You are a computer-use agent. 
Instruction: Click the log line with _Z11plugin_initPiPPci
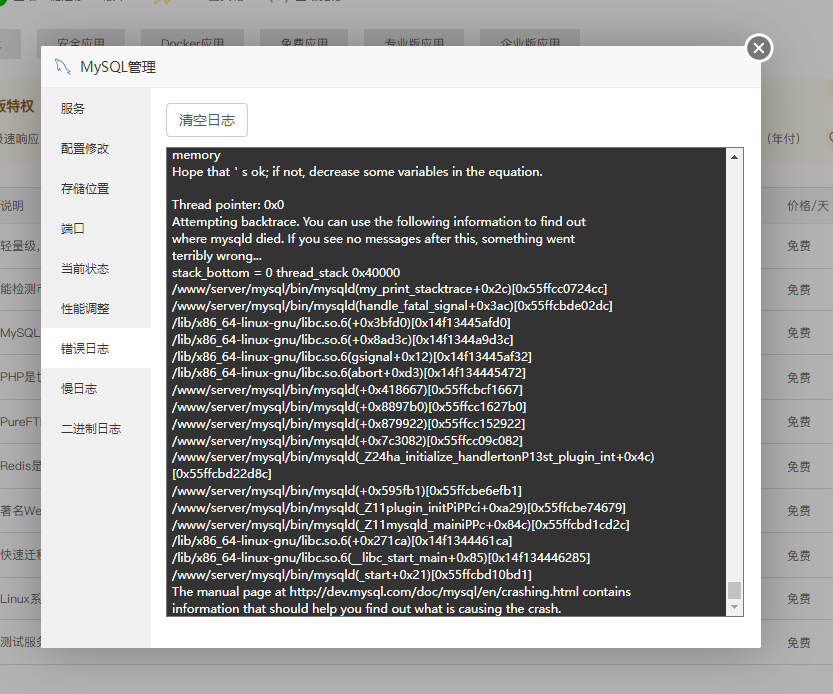[399, 507]
